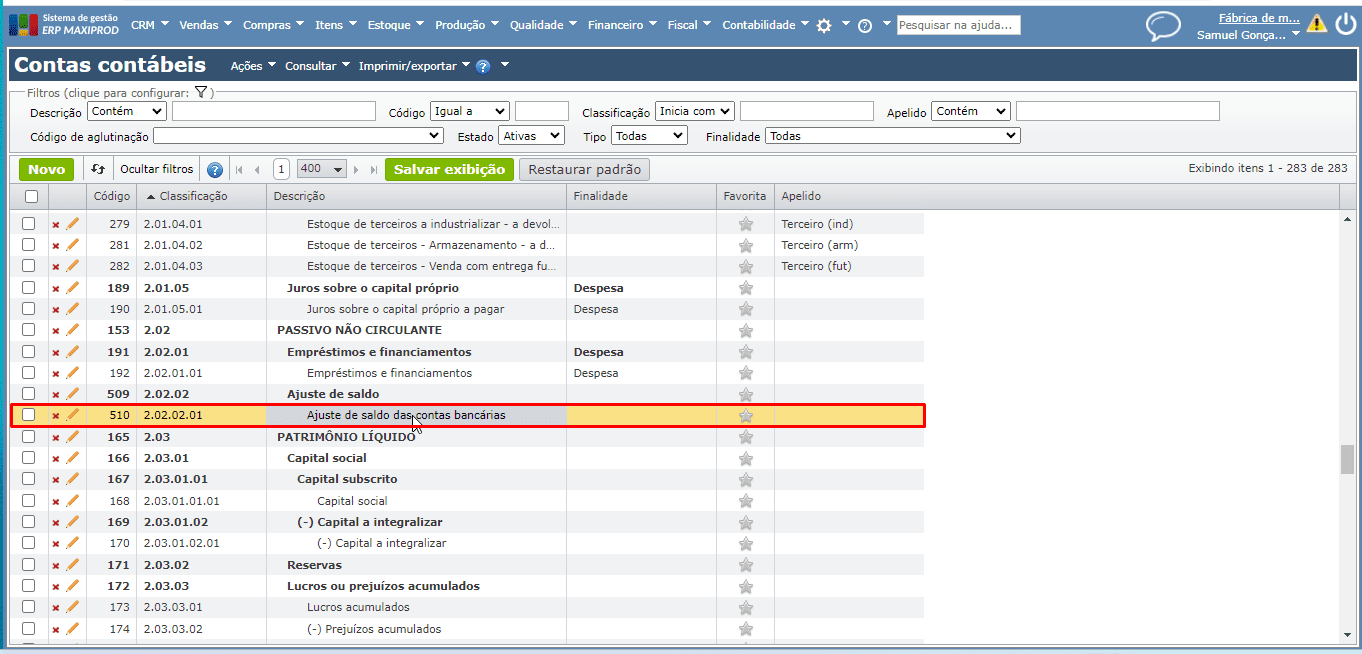Click the vertical scrollbar thumb
Screen dimensions: 1362x654
(x=1347, y=459)
